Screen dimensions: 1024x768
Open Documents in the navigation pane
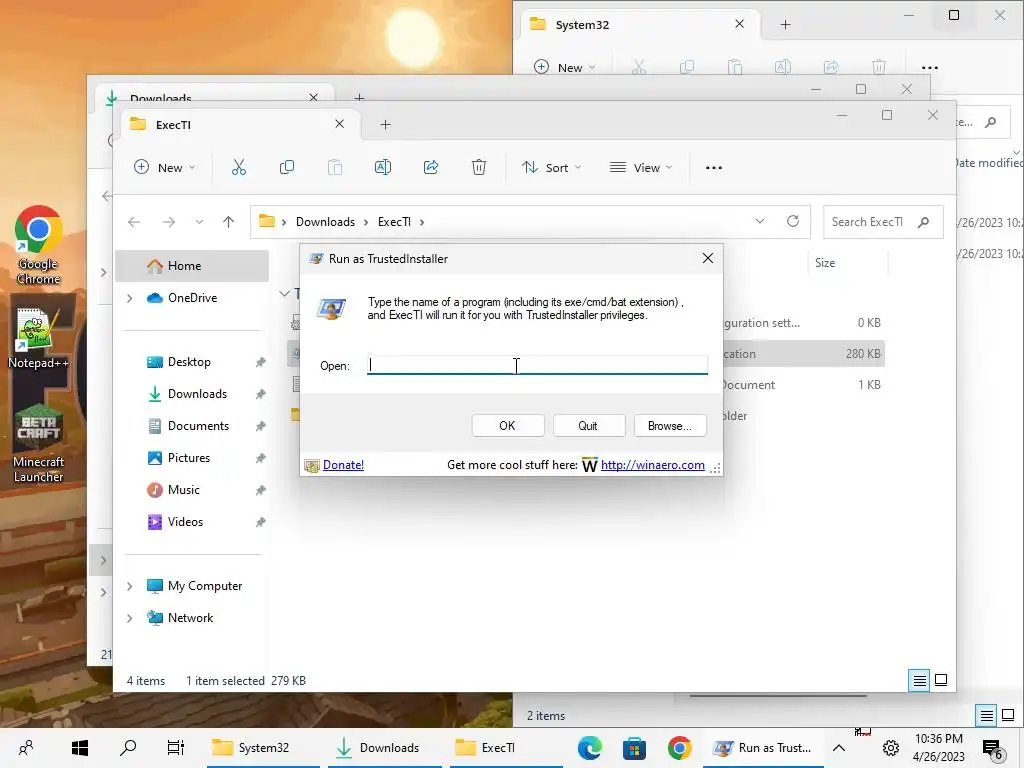(198, 426)
